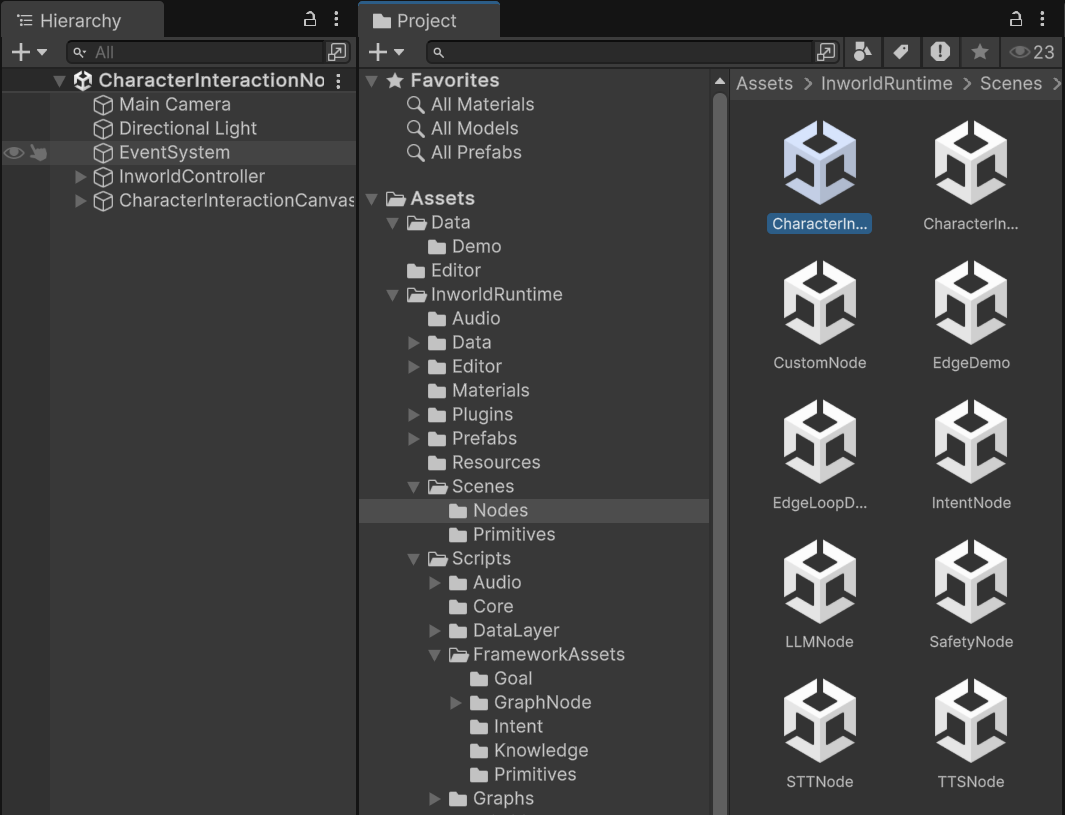Screen dimensions: 1065x815
Task: Select All Models in Favorites
Action: [x=474, y=128]
